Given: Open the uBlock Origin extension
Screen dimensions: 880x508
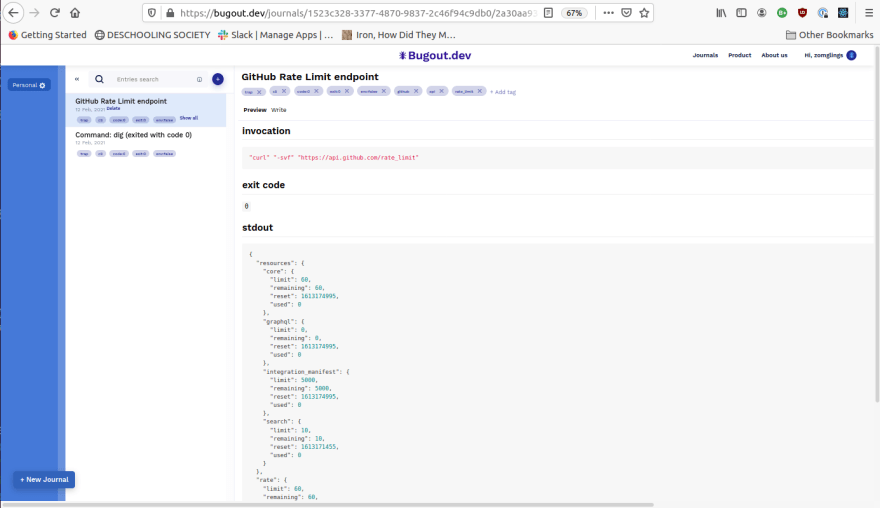Looking at the screenshot, I should click(x=803, y=12).
